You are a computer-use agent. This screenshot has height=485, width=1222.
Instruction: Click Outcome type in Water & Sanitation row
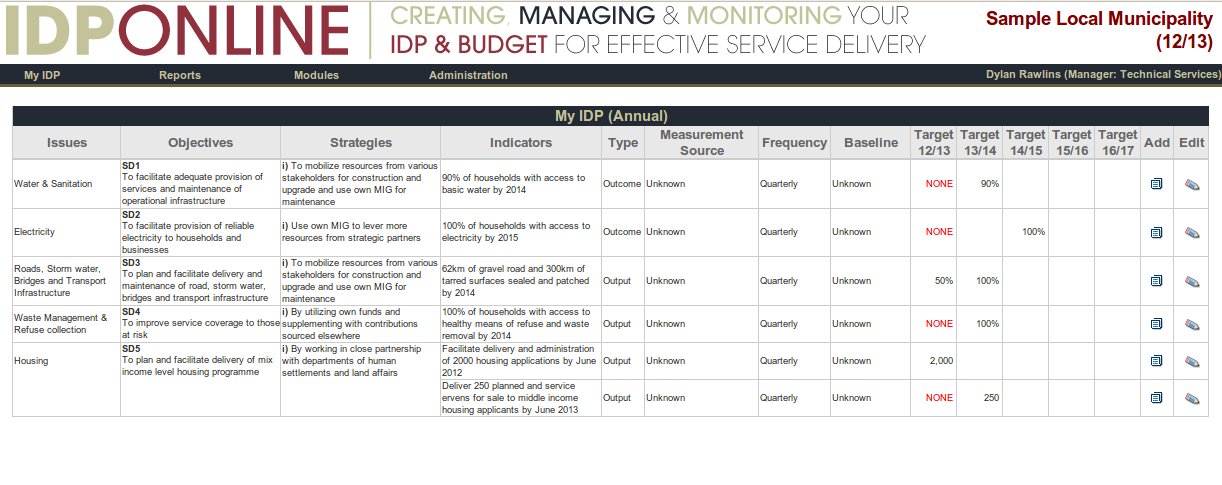pyautogui.click(x=621, y=184)
